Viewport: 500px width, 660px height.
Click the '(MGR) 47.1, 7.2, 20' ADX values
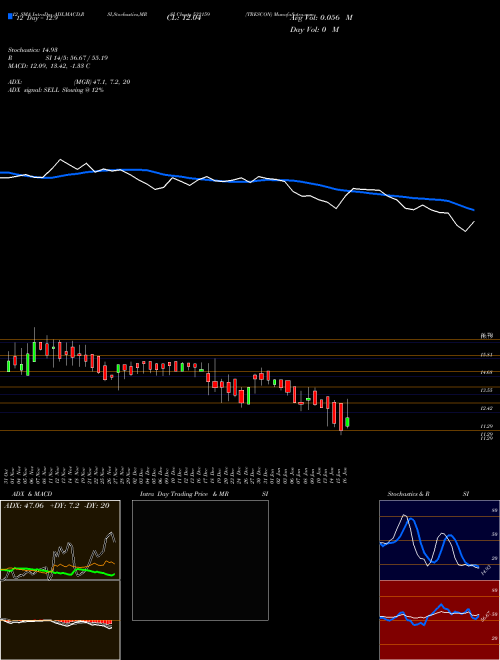[x=101, y=82]
